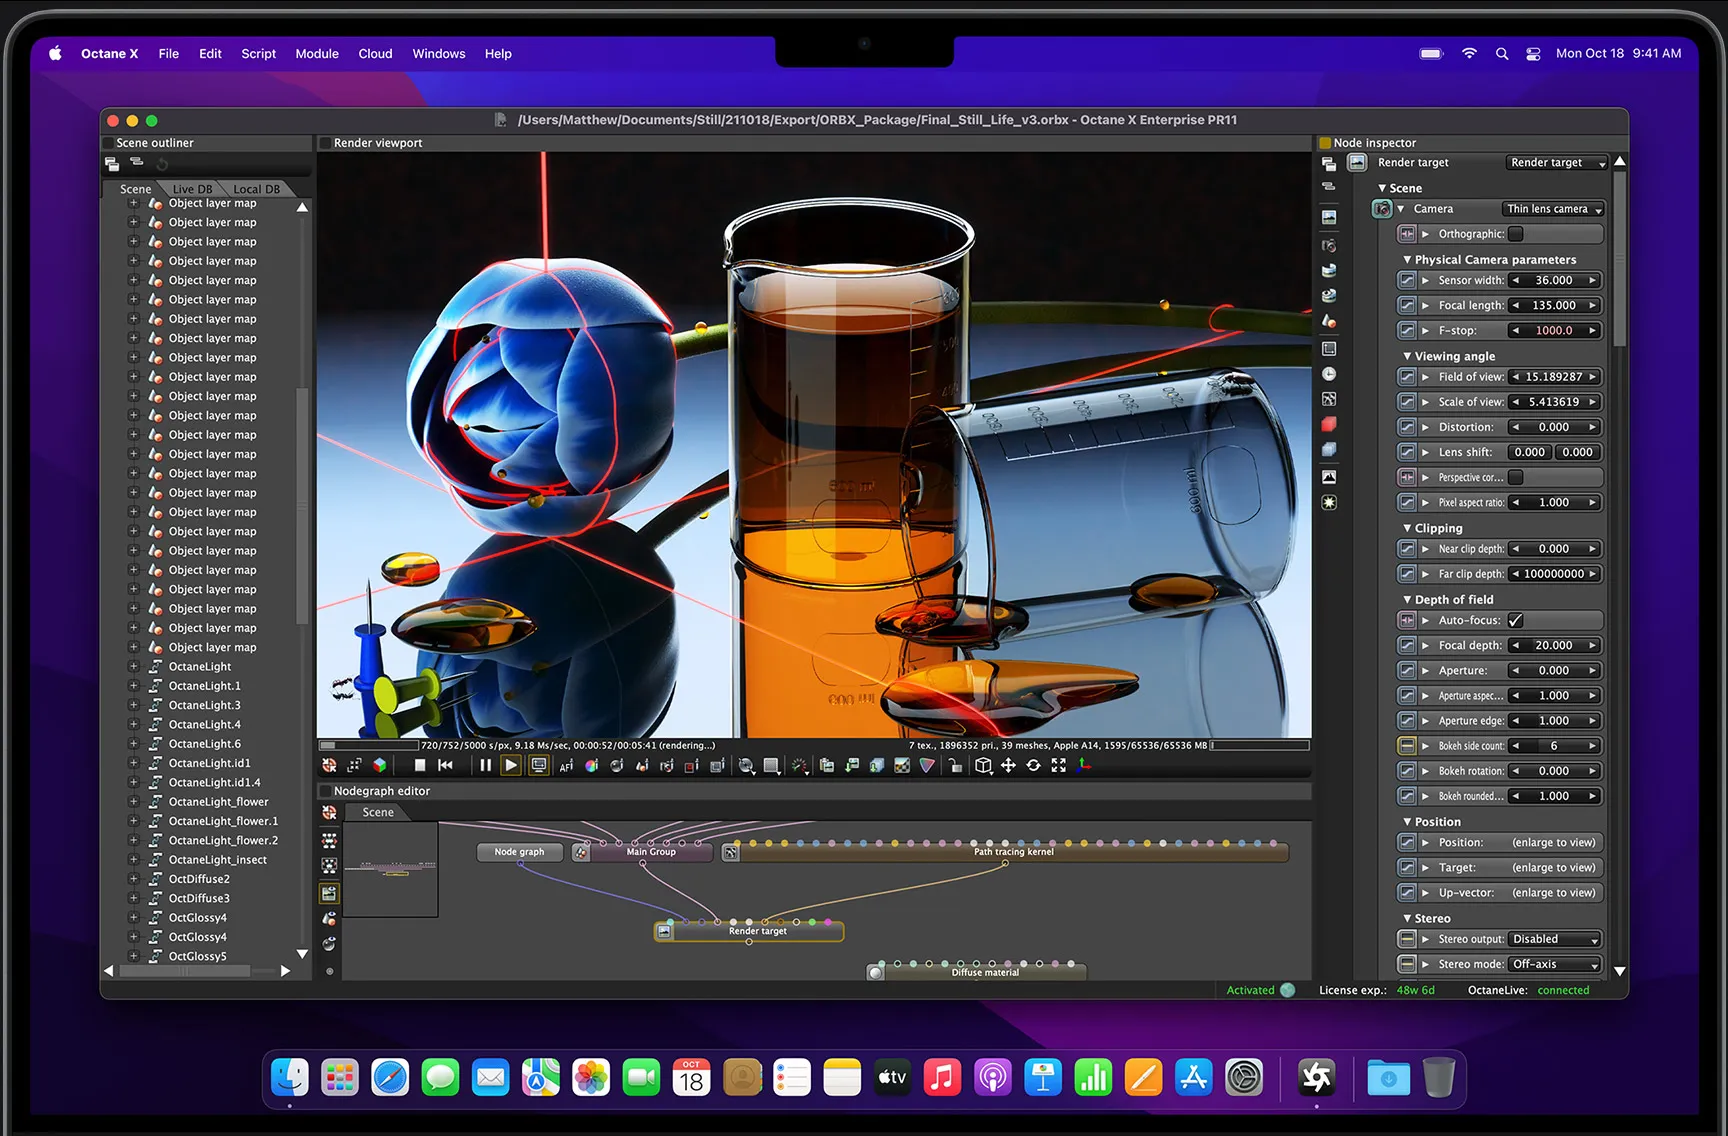The width and height of the screenshot is (1728, 1136).
Task: Open the Cloud menu
Action: [x=375, y=54]
